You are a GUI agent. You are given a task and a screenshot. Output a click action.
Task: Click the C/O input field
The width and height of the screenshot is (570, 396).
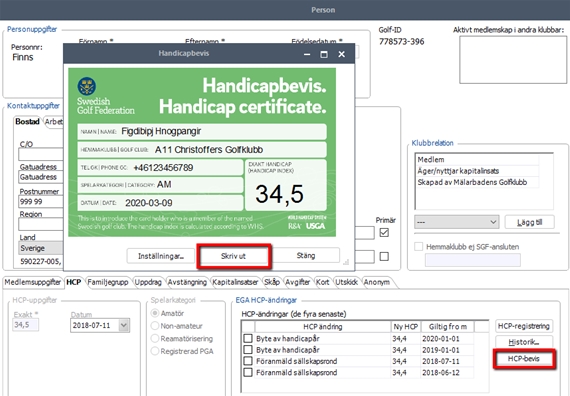click(x=41, y=154)
